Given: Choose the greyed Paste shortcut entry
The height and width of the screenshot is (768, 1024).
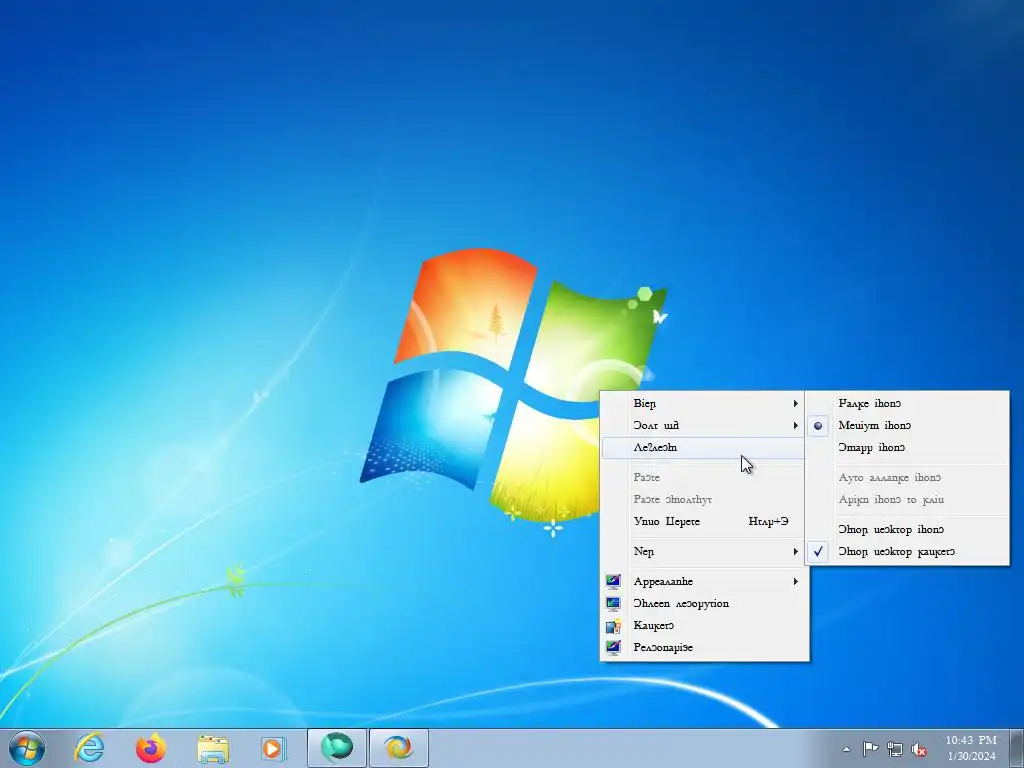Looking at the screenshot, I should pos(704,500).
